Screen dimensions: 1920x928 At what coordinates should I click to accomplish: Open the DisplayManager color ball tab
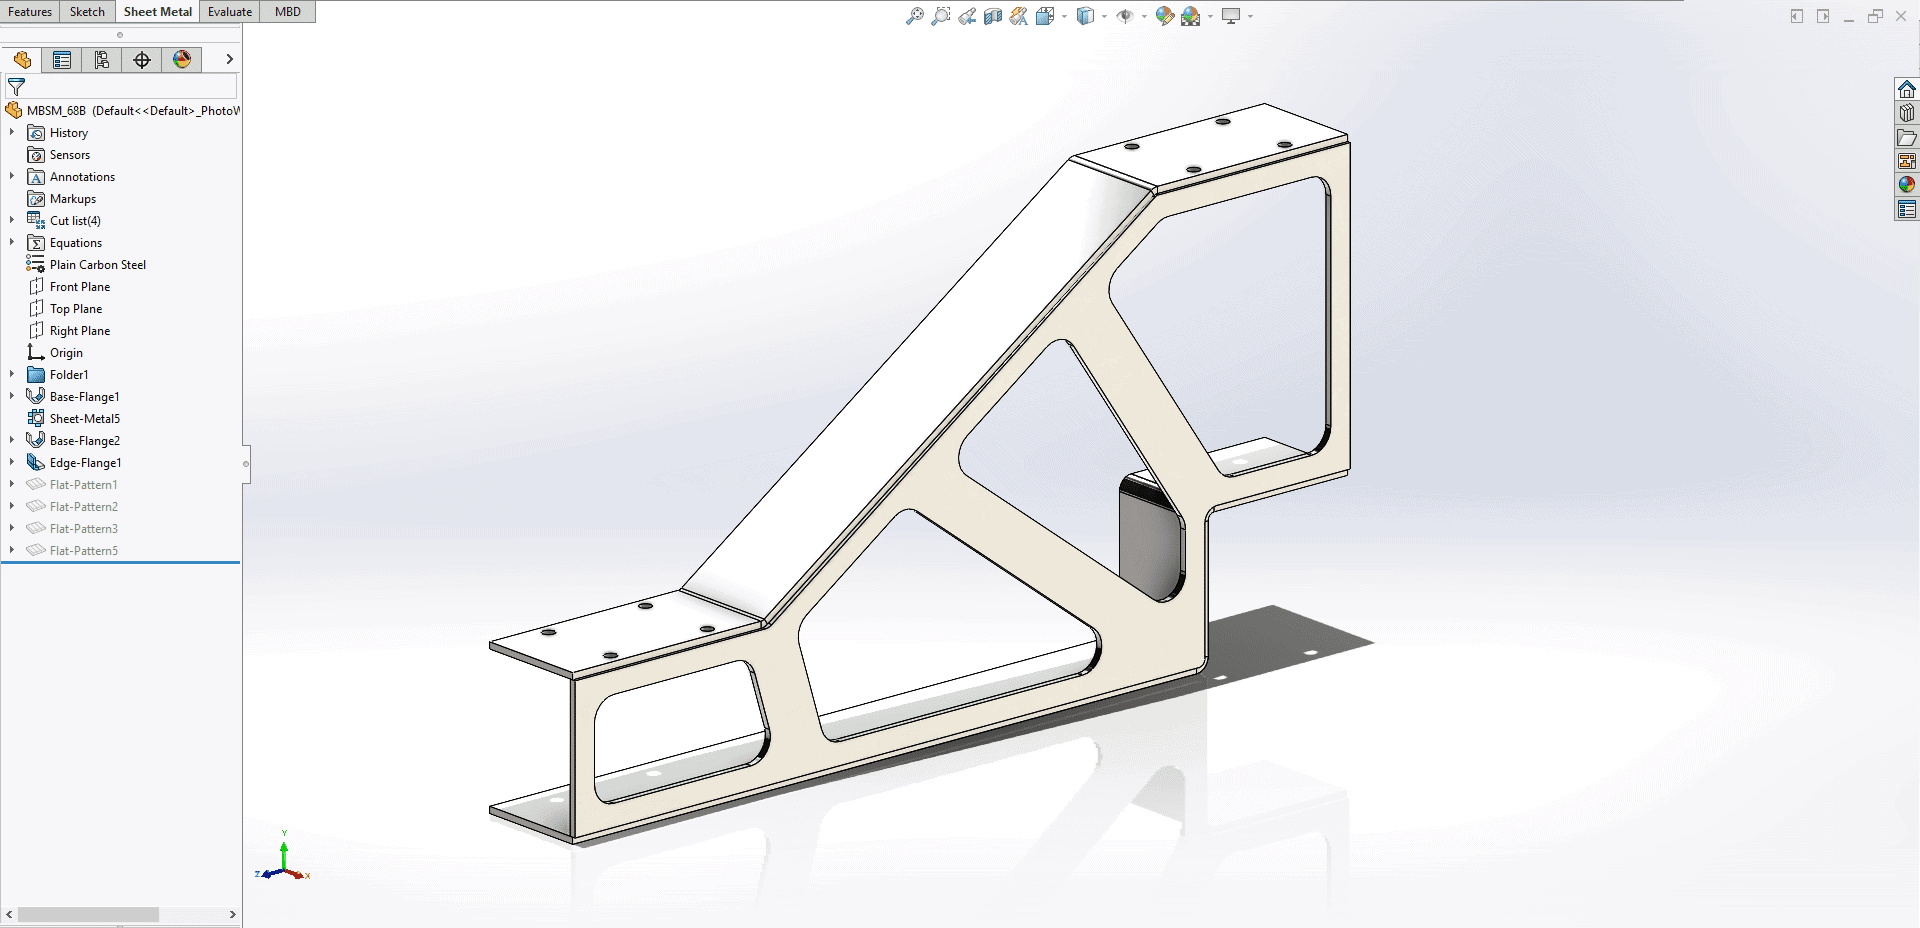click(x=182, y=60)
